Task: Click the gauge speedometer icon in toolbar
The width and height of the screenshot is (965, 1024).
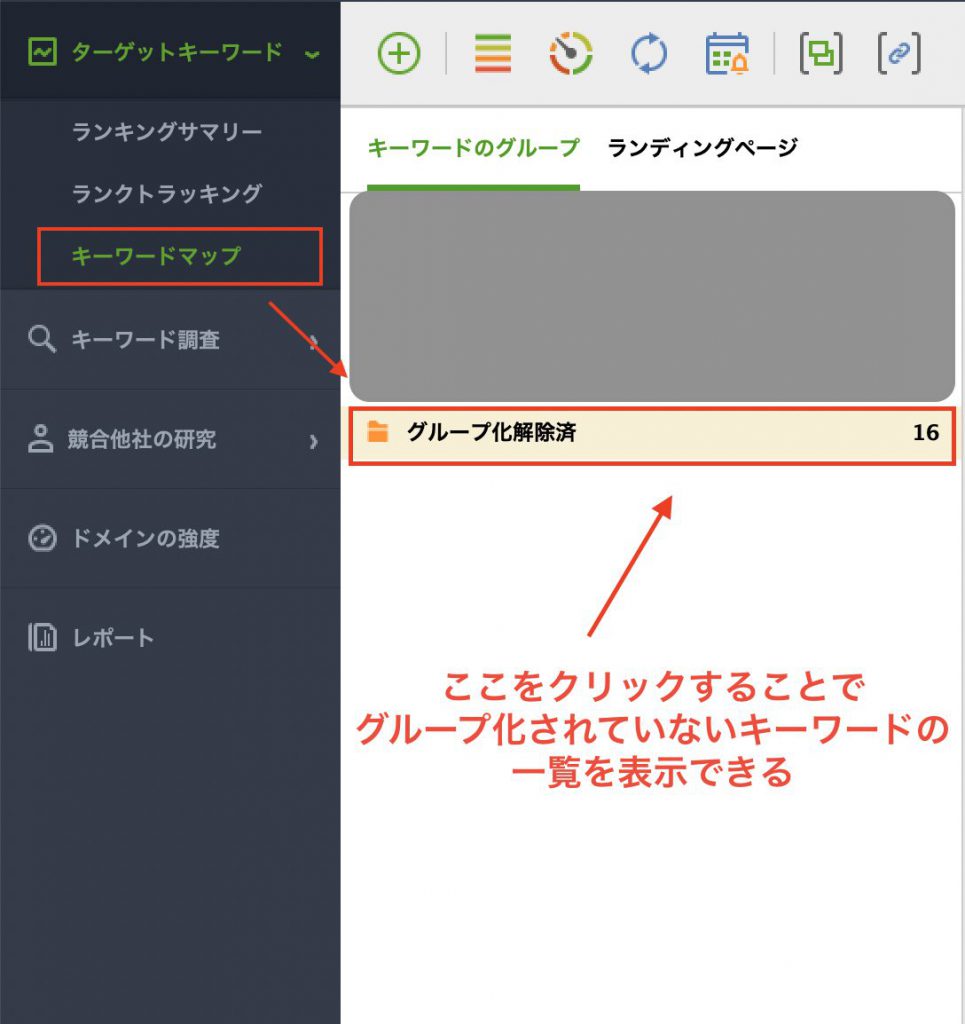Action: [x=571, y=53]
